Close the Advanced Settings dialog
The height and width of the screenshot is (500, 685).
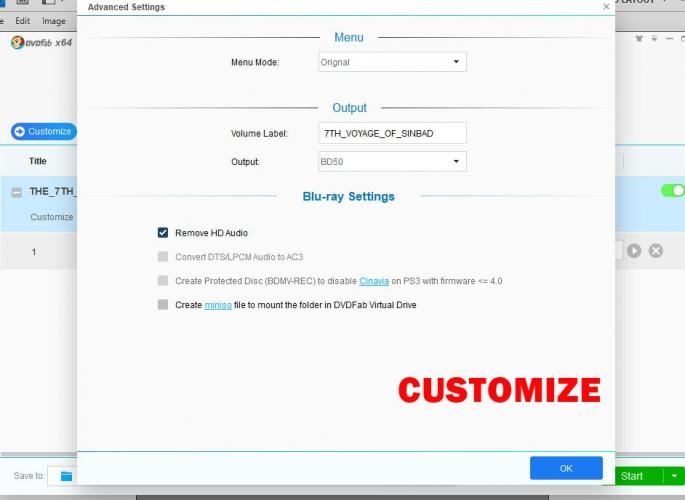pyautogui.click(x=606, y=7)
